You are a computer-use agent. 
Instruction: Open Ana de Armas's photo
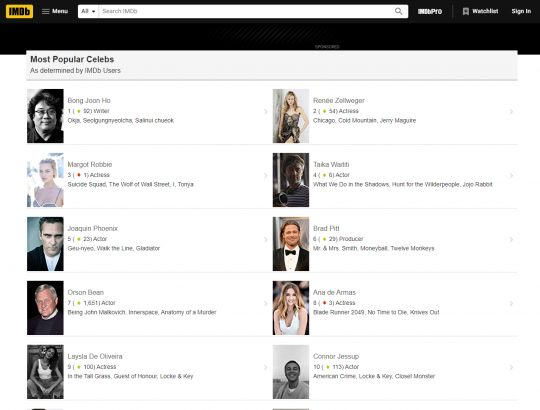(291, 308)
